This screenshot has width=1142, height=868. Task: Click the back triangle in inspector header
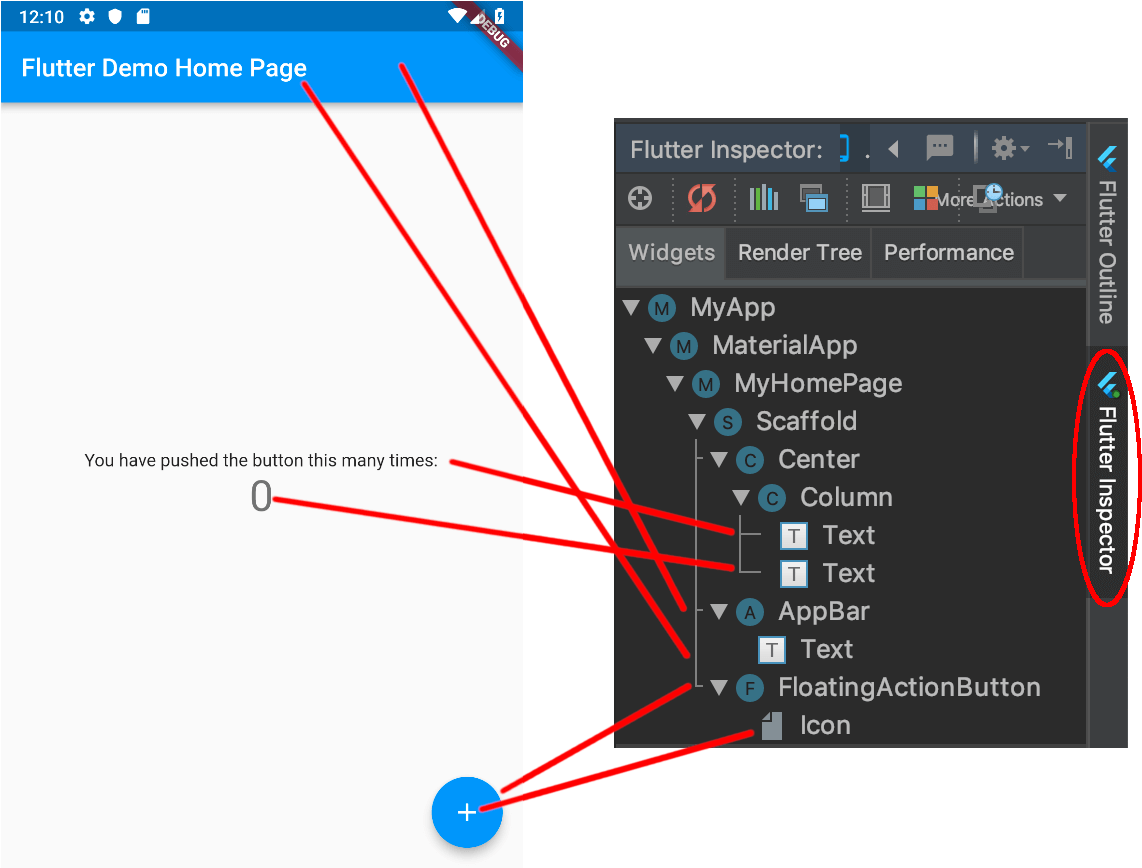[894, 149]
